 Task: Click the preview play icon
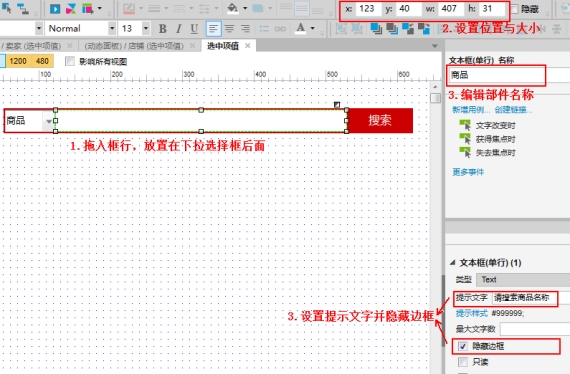pyautogui.click(x=55, y=9)
